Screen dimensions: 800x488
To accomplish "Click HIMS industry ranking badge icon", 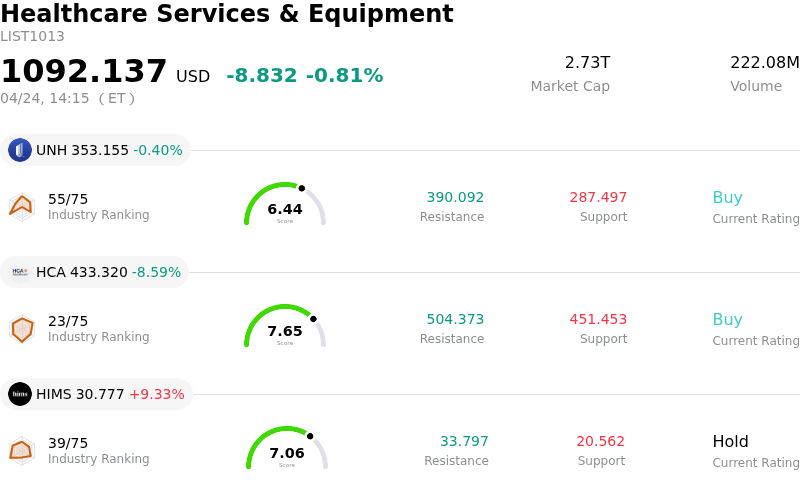I will point(21,450).
